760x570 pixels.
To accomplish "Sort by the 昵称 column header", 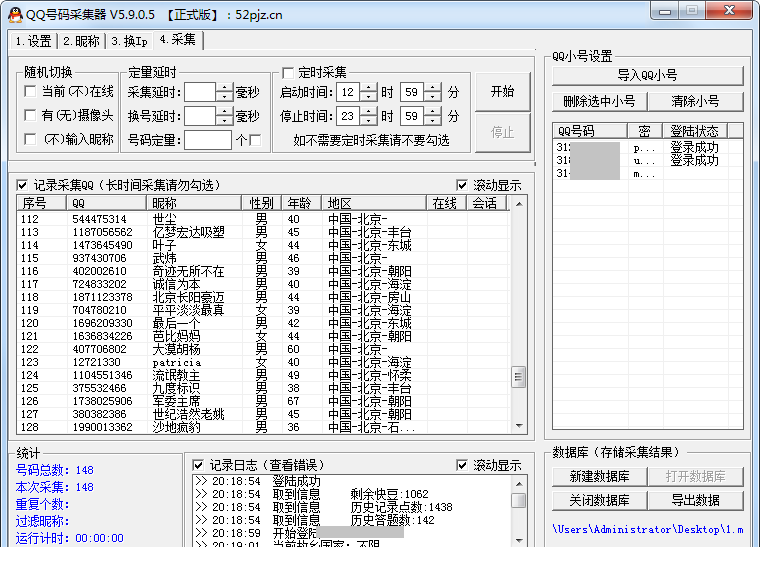I will (194, 203).
